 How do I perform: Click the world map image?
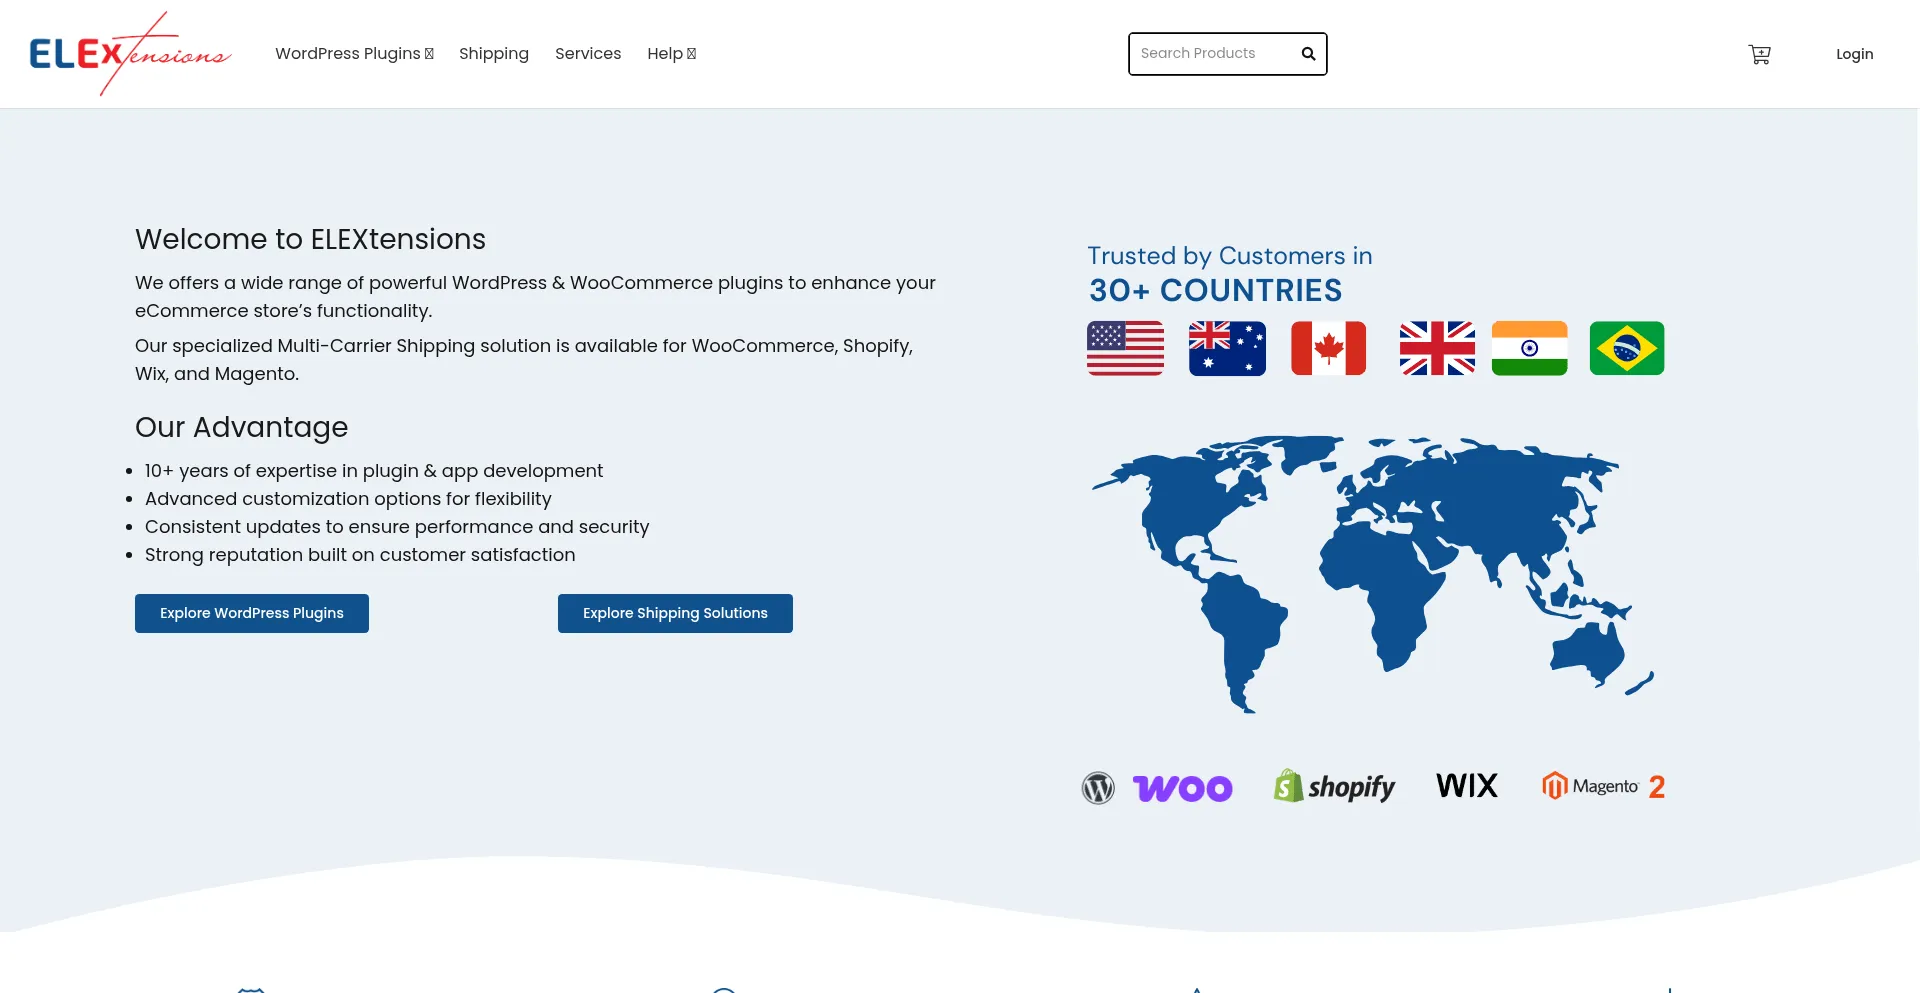(1373, 574)
